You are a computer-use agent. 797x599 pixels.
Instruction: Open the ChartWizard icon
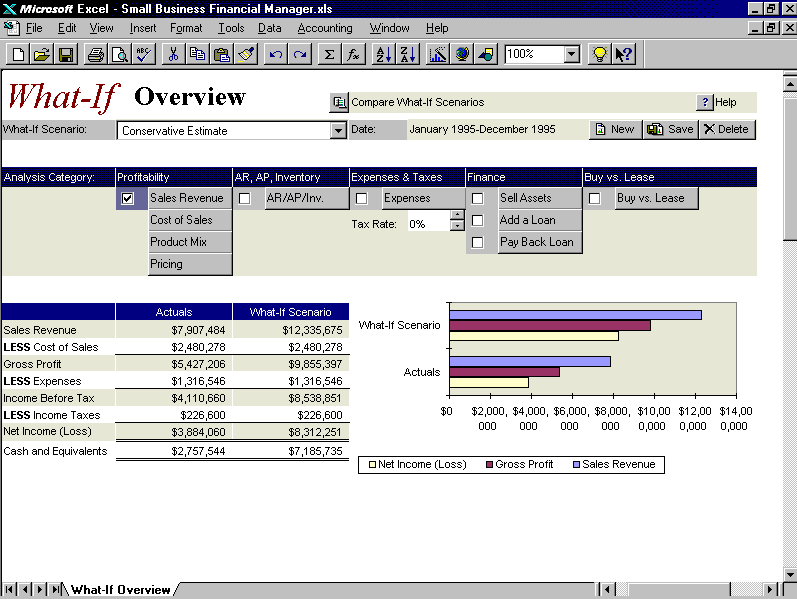(438, 54)
